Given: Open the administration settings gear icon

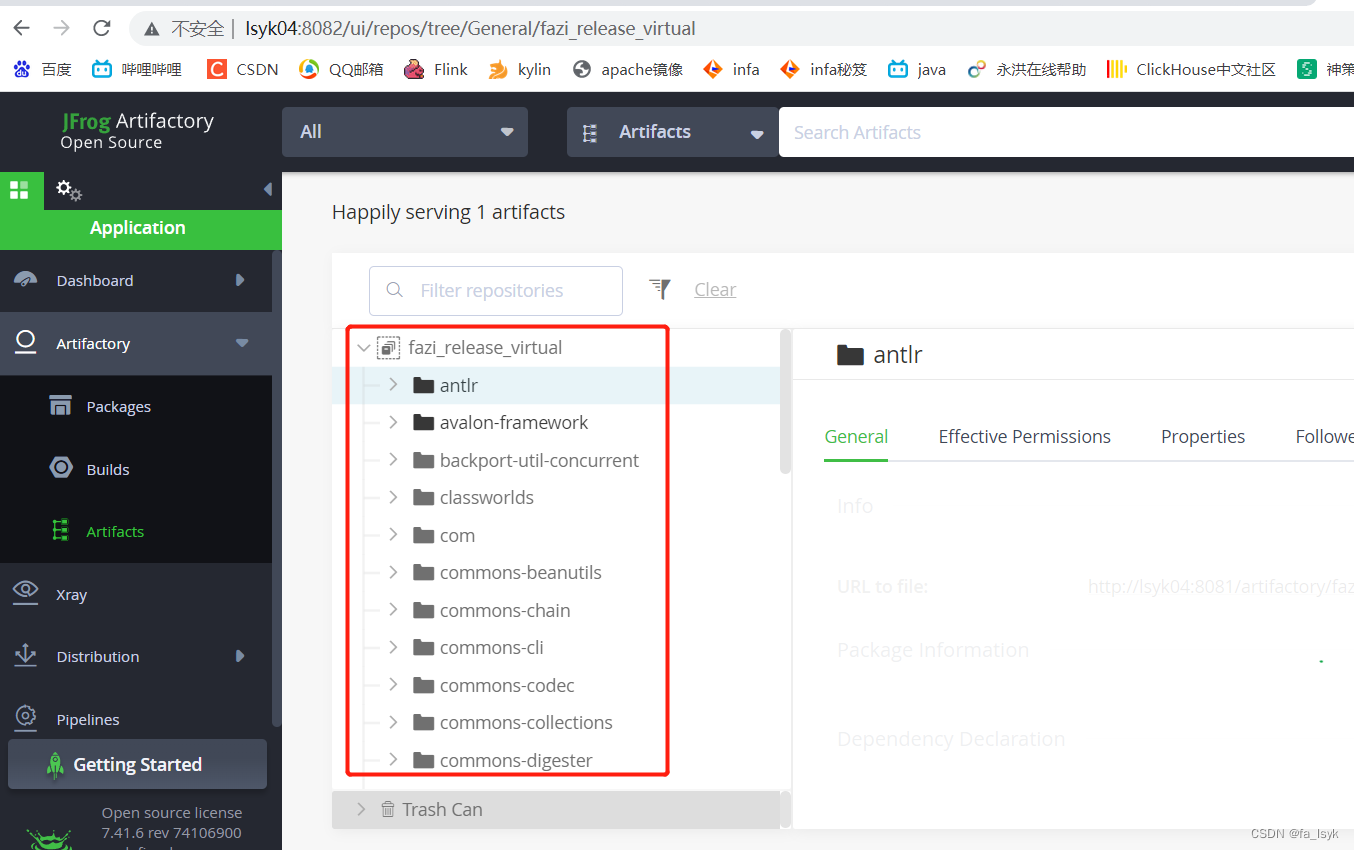Looking at the screenshot, I should [66, 190].
